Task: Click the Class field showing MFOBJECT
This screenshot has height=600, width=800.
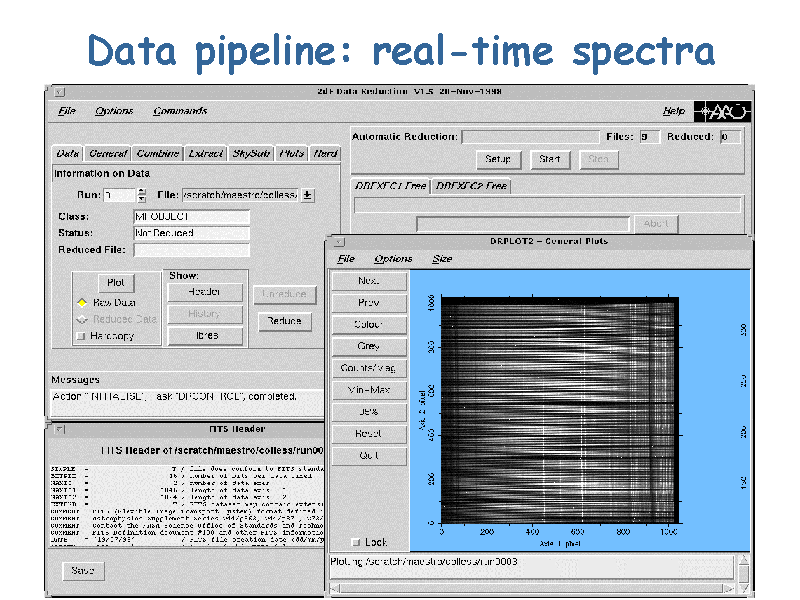Action: 191,217
